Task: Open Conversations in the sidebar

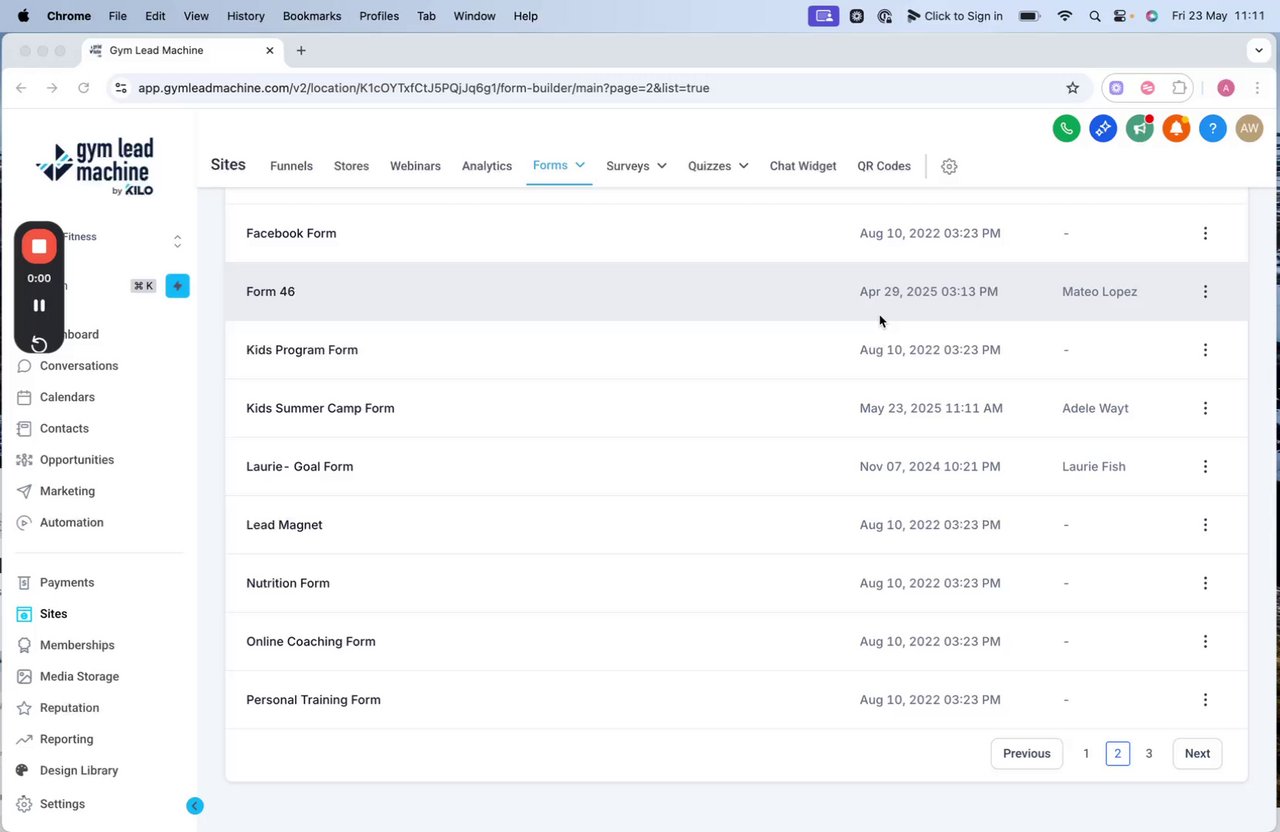Action: tap(78, 366)
